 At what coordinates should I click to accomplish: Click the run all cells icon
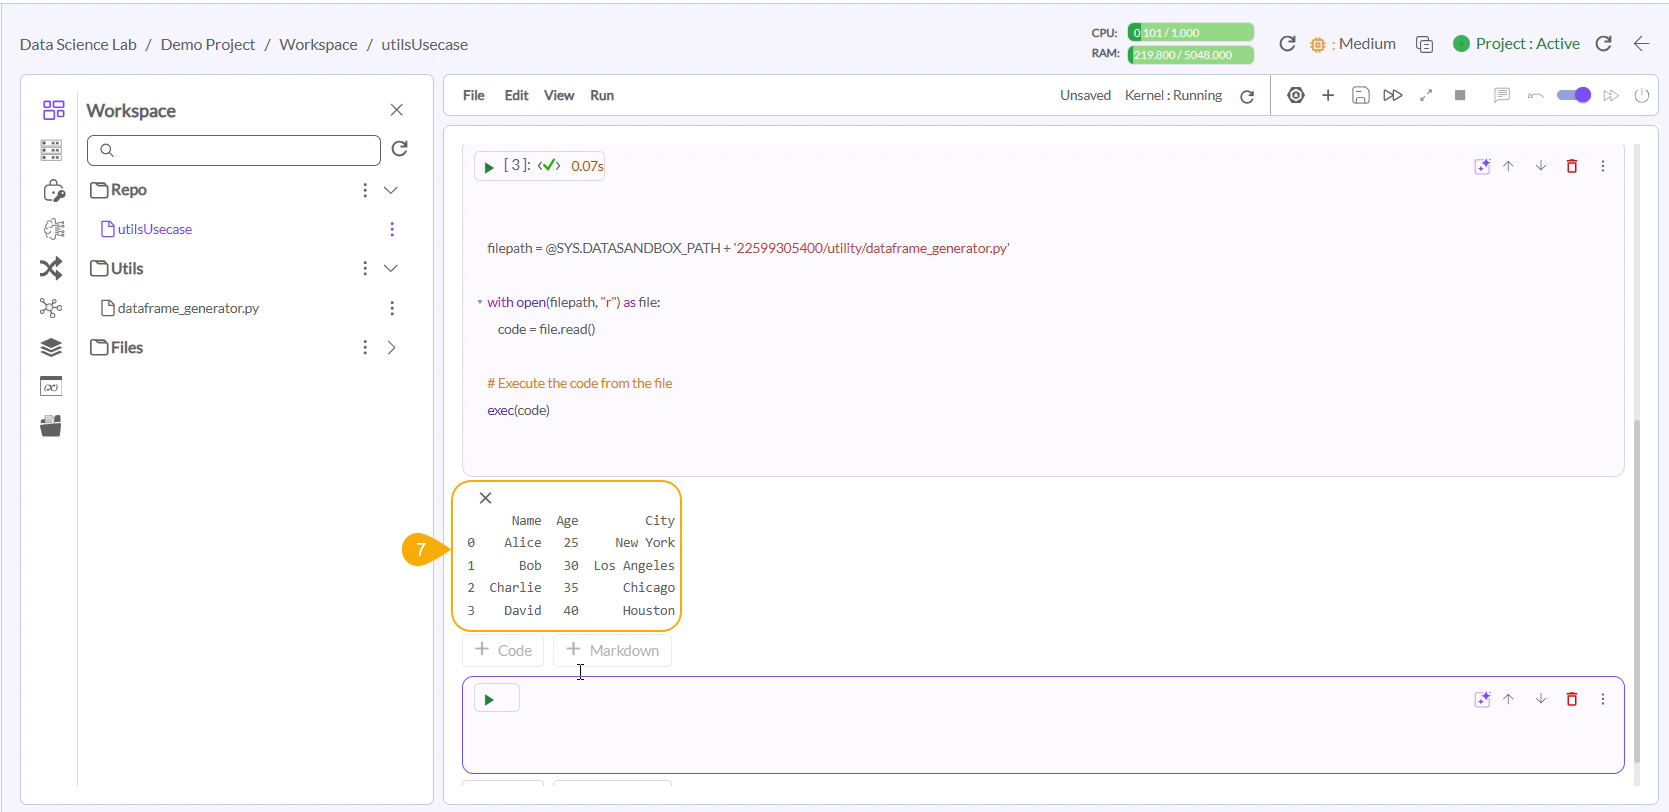(x=1392, y=96)
